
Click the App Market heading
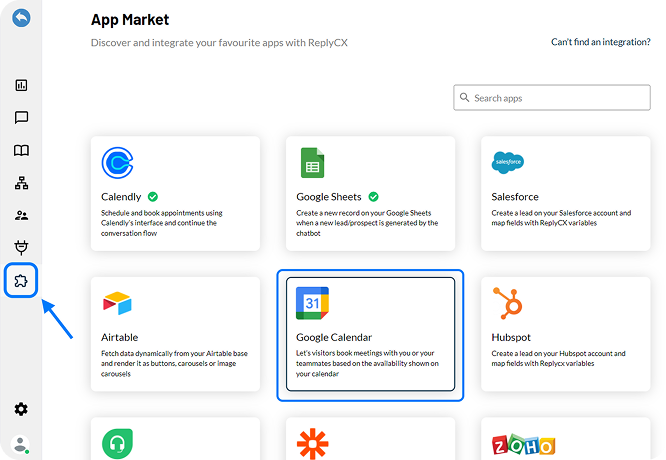130,20
